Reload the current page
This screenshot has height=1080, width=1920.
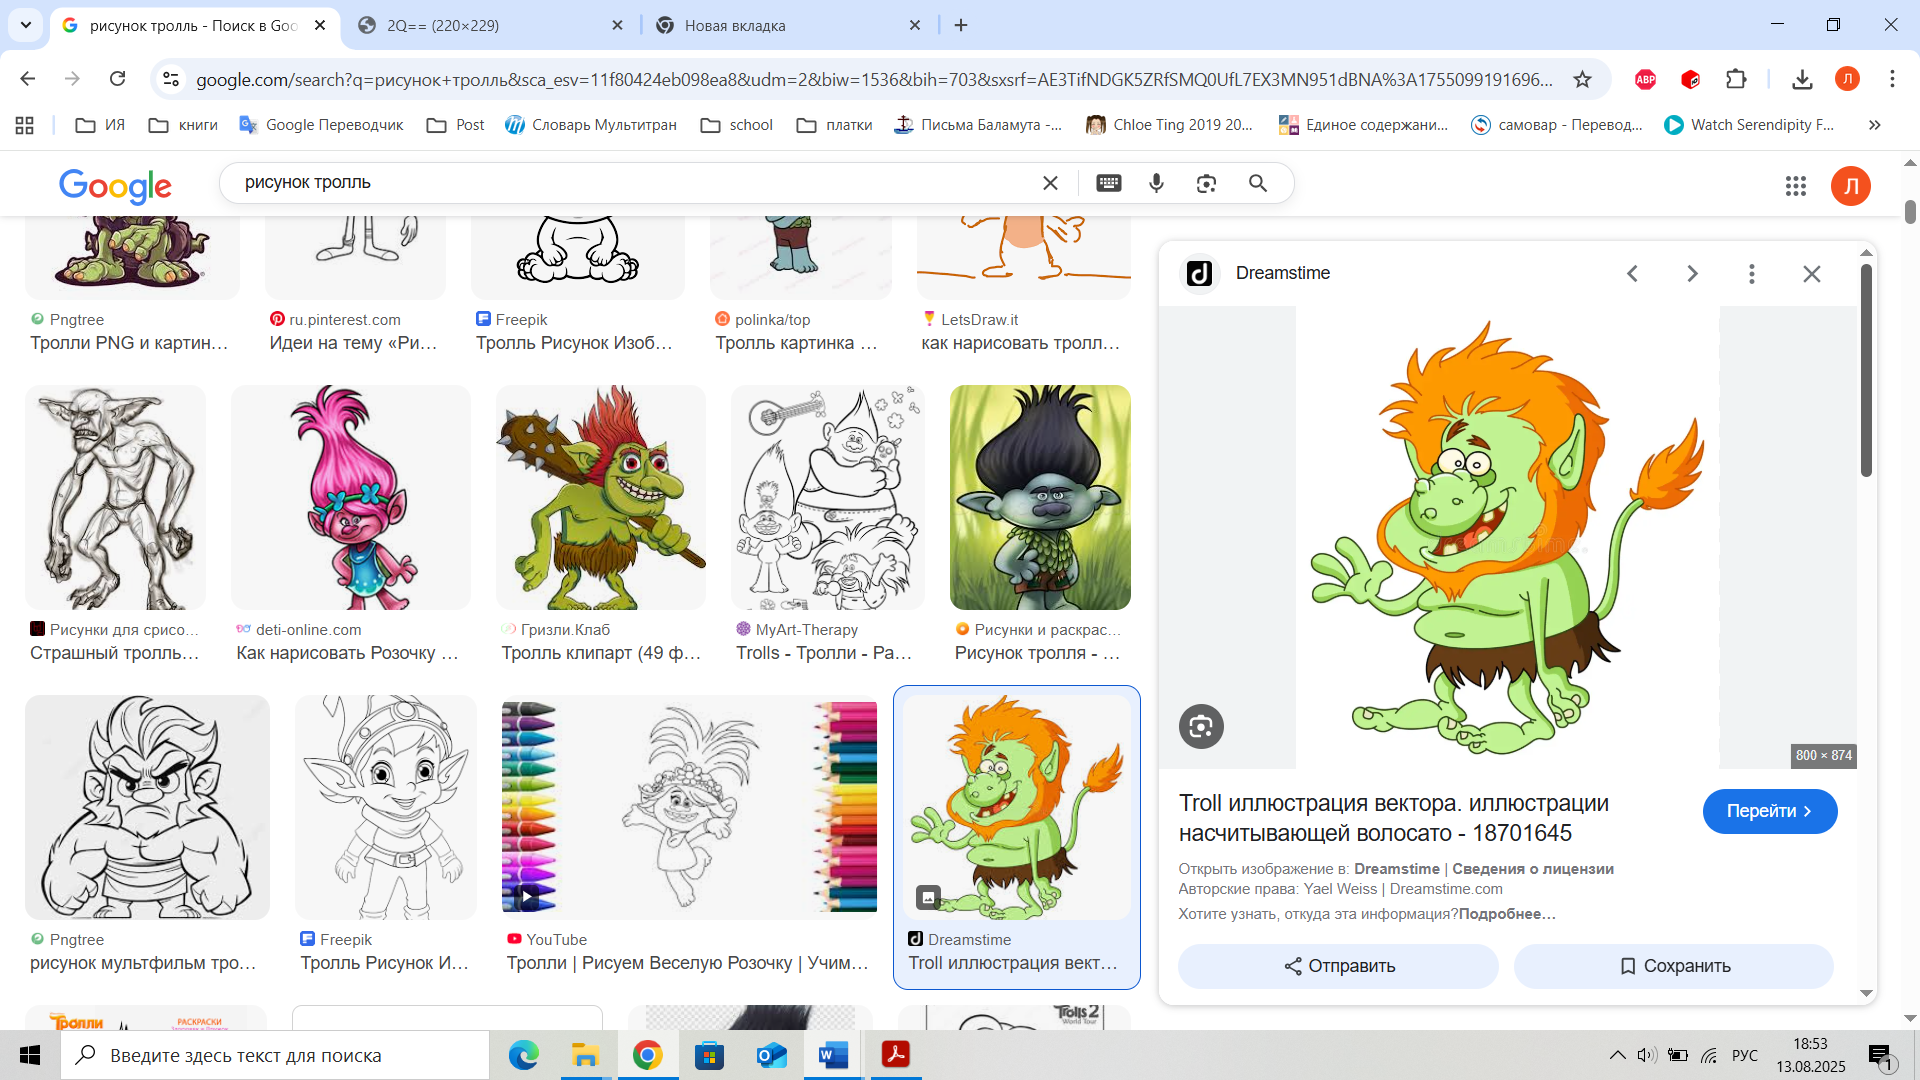(118, 79)
